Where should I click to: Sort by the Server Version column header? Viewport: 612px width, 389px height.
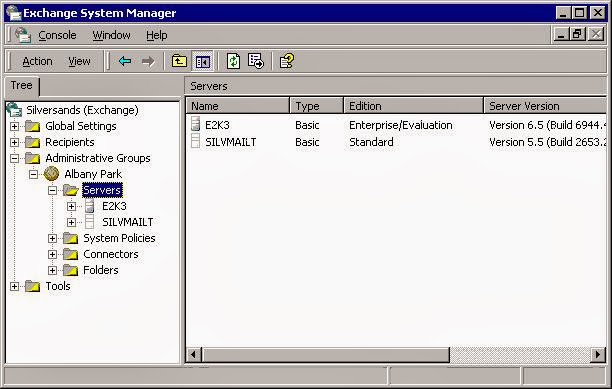coord(545,106)
